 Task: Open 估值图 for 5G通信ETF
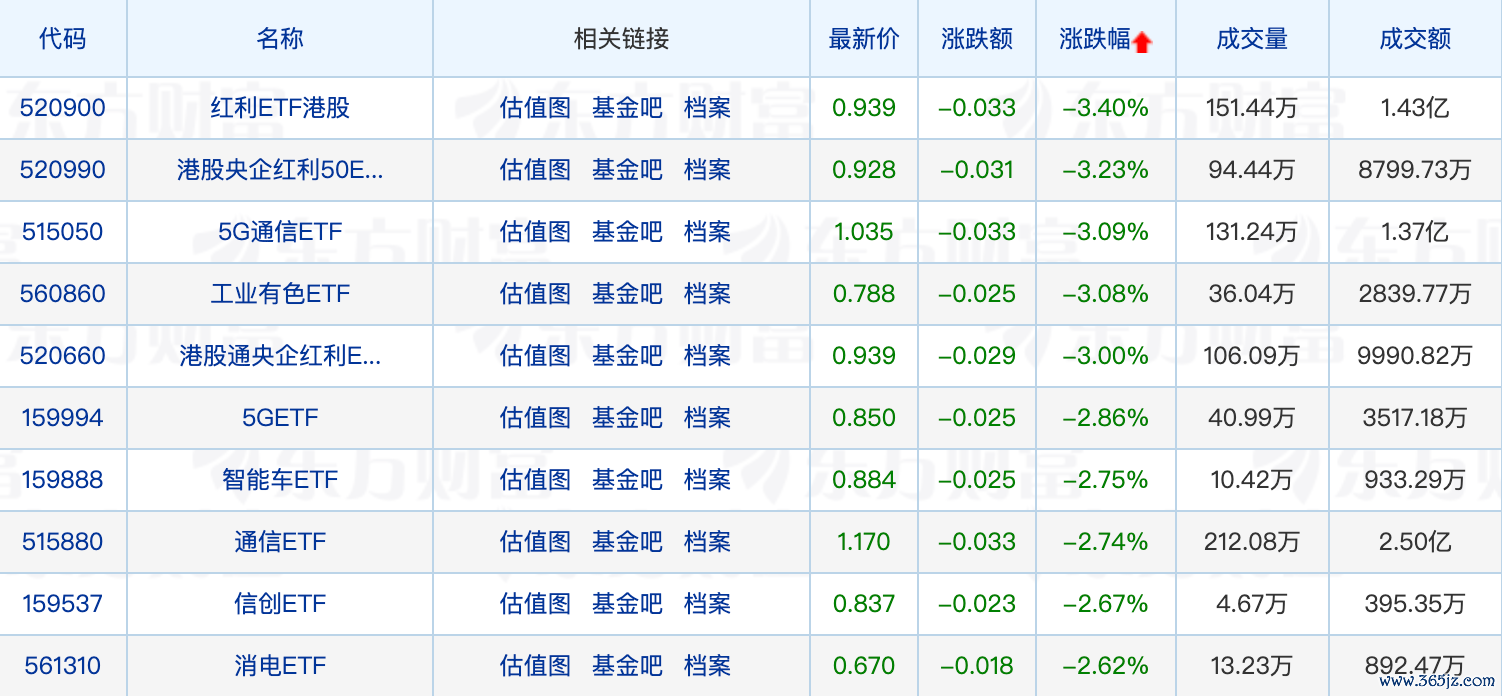click(535, 232)
